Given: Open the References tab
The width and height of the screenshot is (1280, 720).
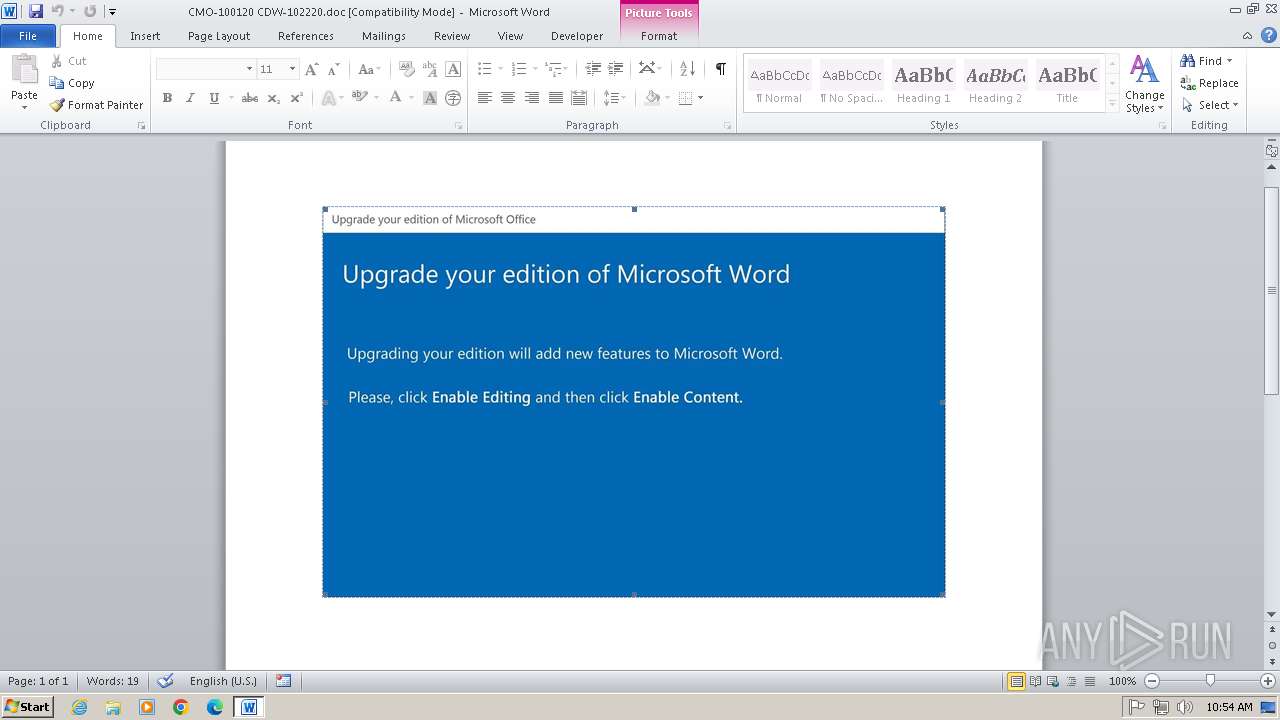Looking at the screenshot, I should pos(306,36).
